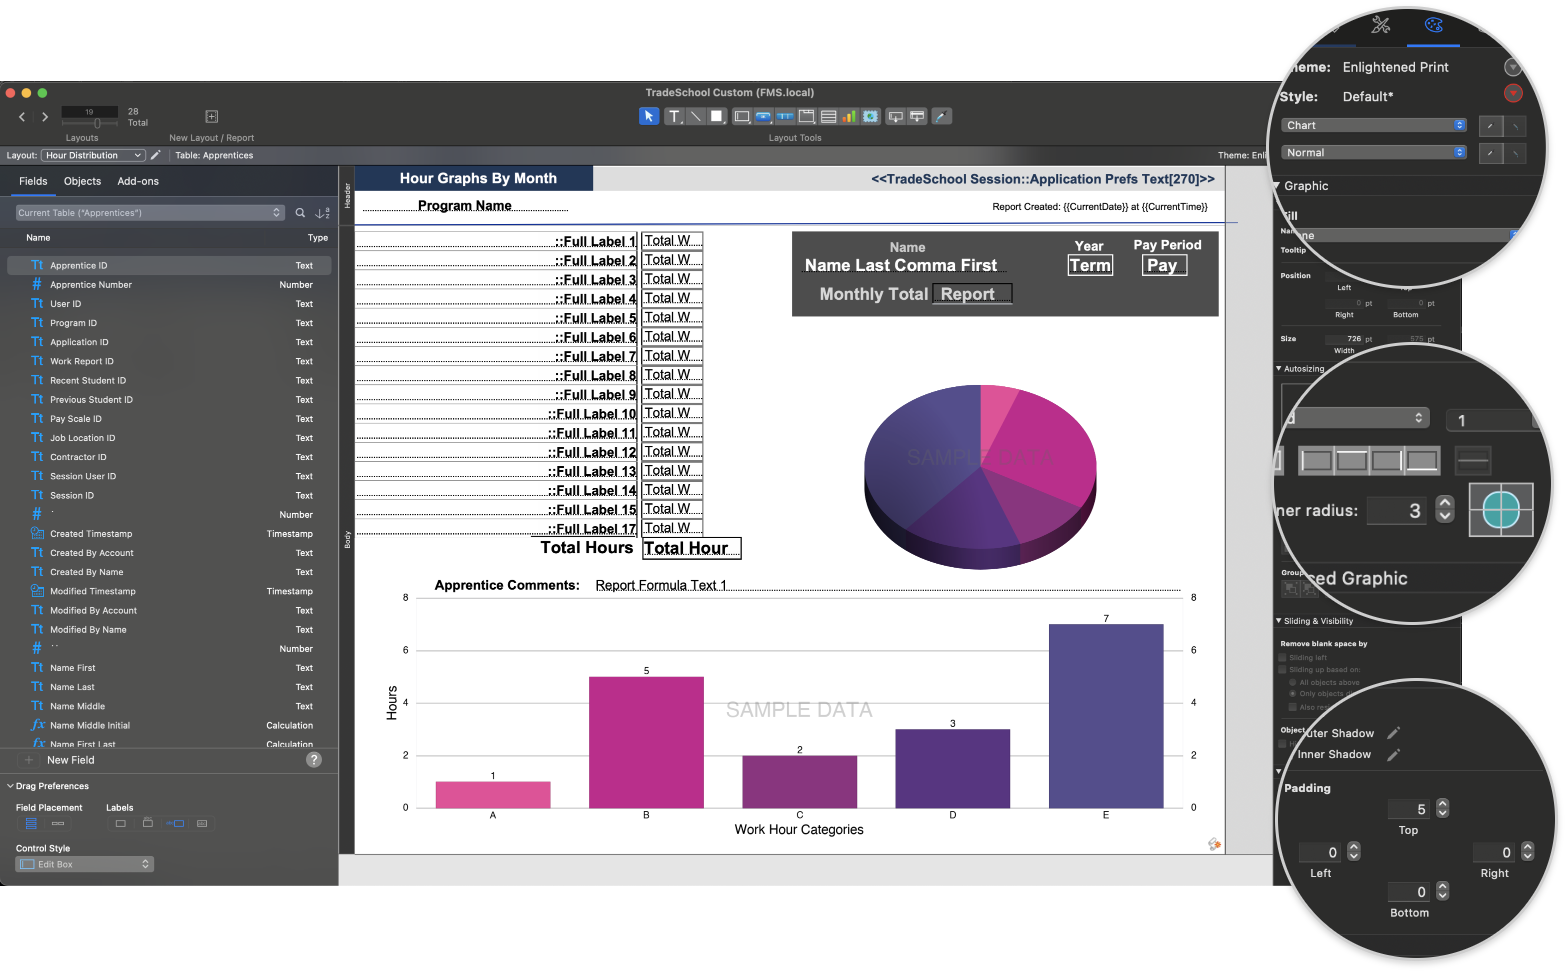Check Sliding up based on option

point(1283,670)
